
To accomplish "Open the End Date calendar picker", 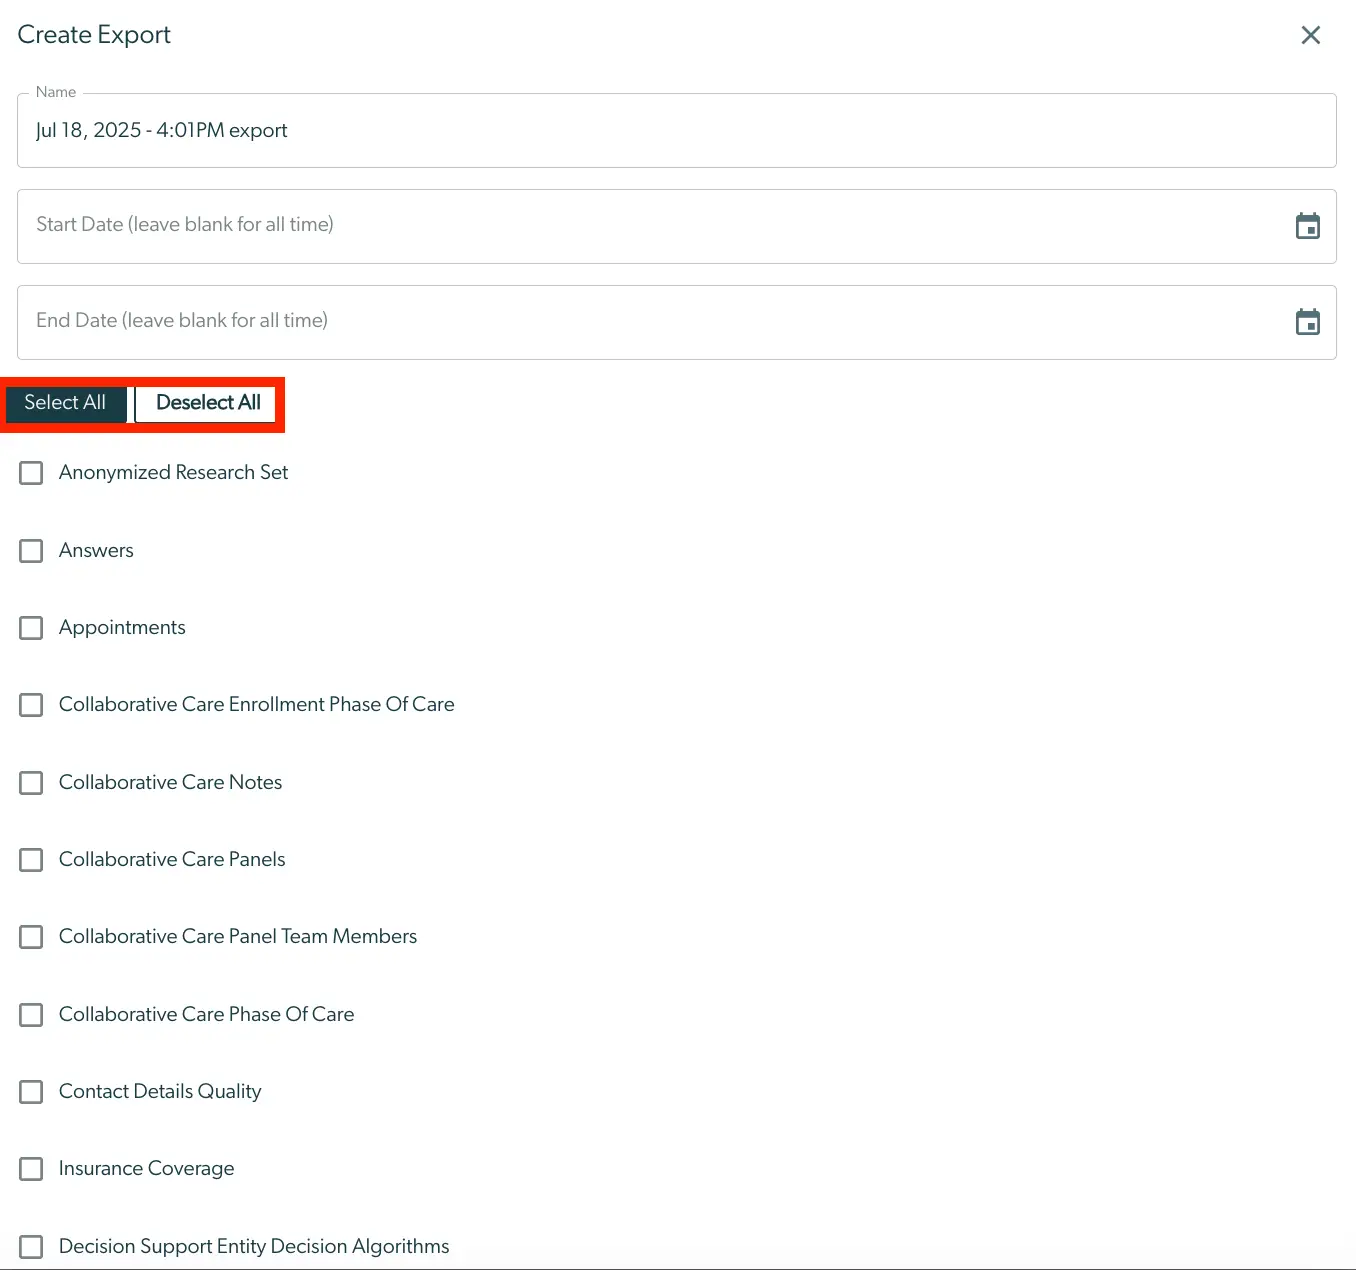I will (x=1307, y=322).
